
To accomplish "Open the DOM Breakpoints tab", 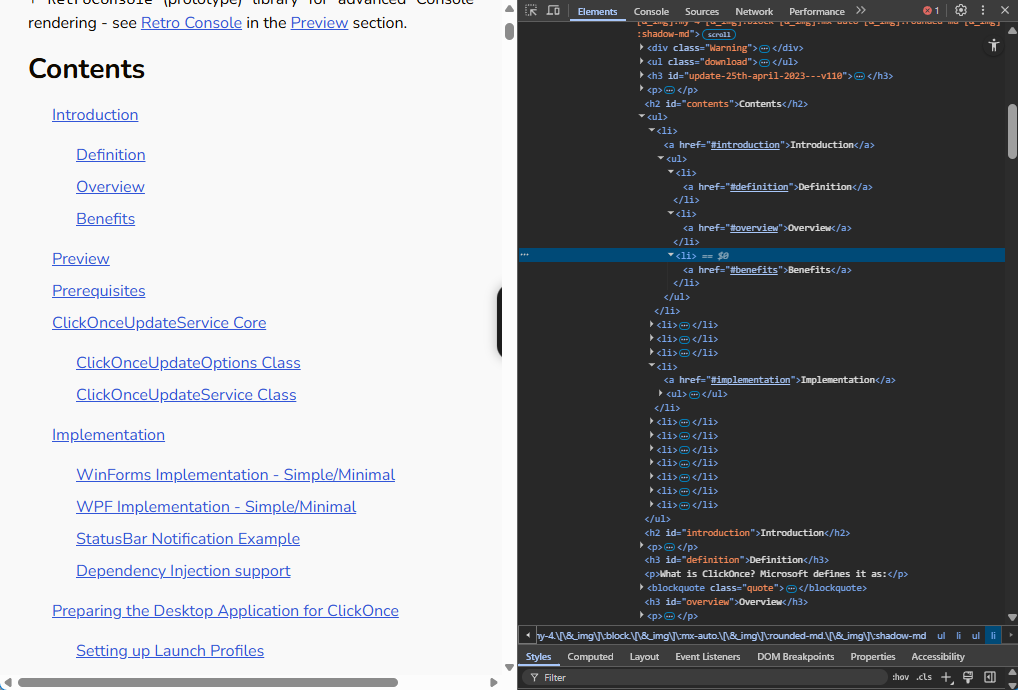I will [x=795, y=657].
